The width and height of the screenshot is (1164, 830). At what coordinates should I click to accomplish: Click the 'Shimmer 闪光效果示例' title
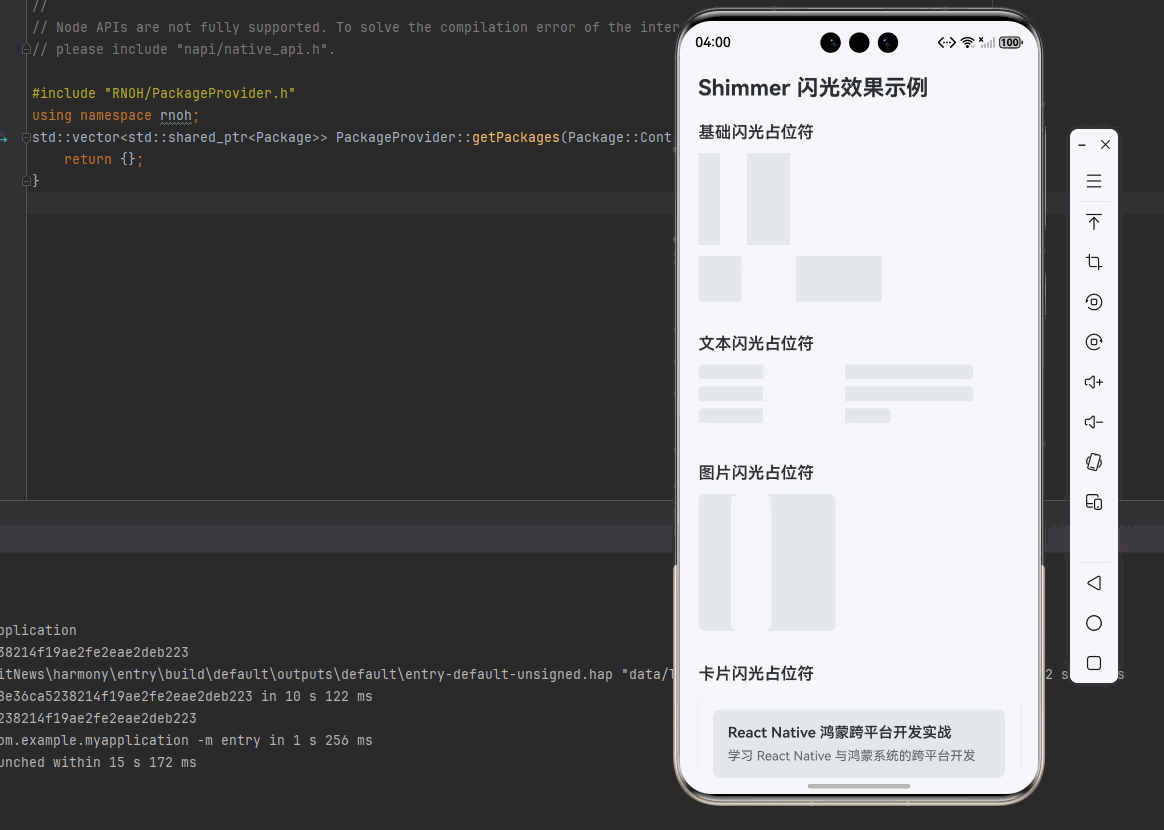click(813, 88)
